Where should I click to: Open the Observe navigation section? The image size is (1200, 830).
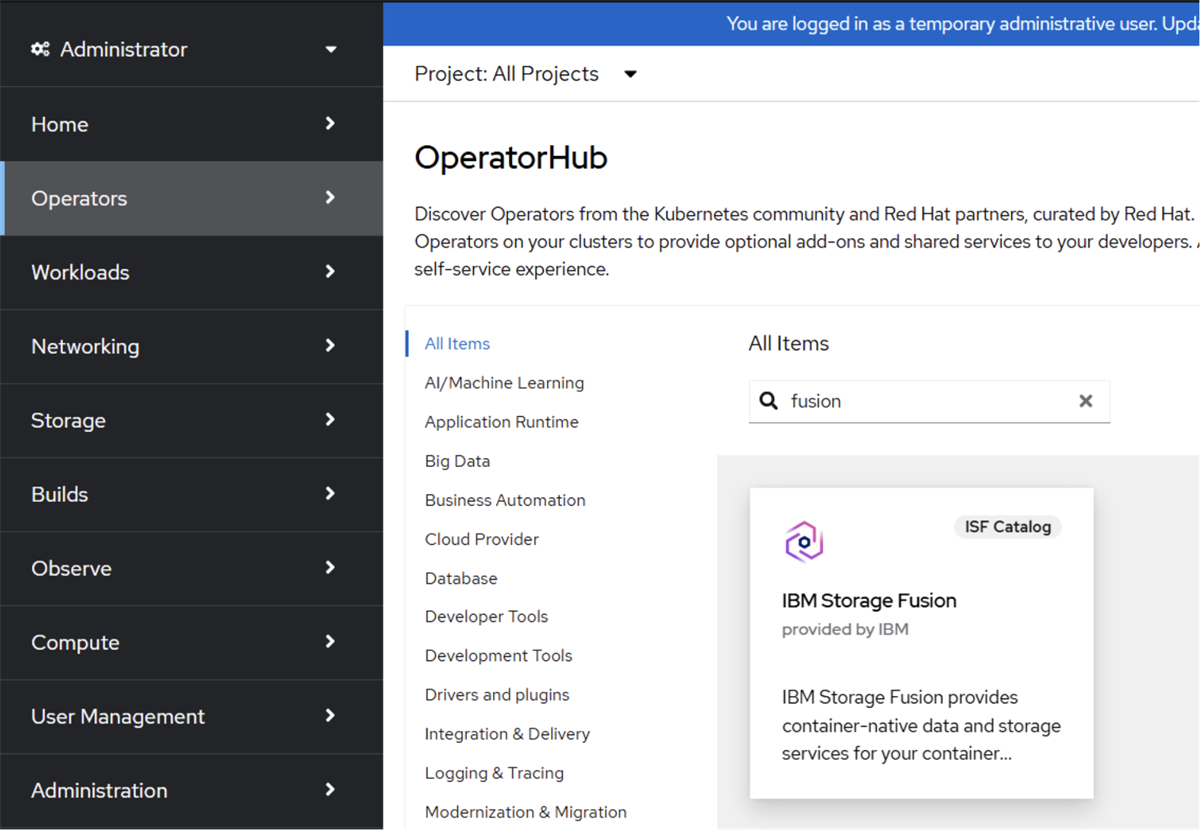[191, 568]
